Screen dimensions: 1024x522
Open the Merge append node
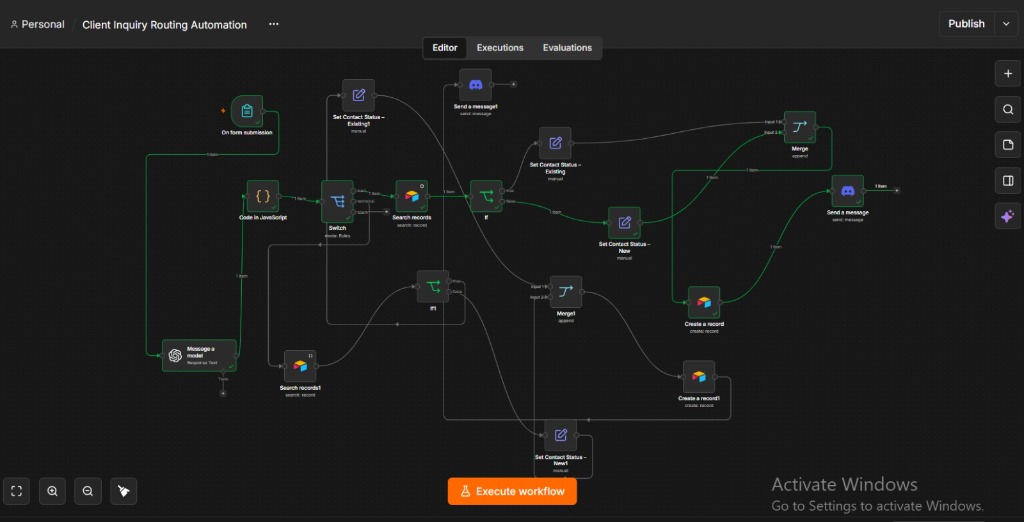pyautogui.click(x=800, y=127)
